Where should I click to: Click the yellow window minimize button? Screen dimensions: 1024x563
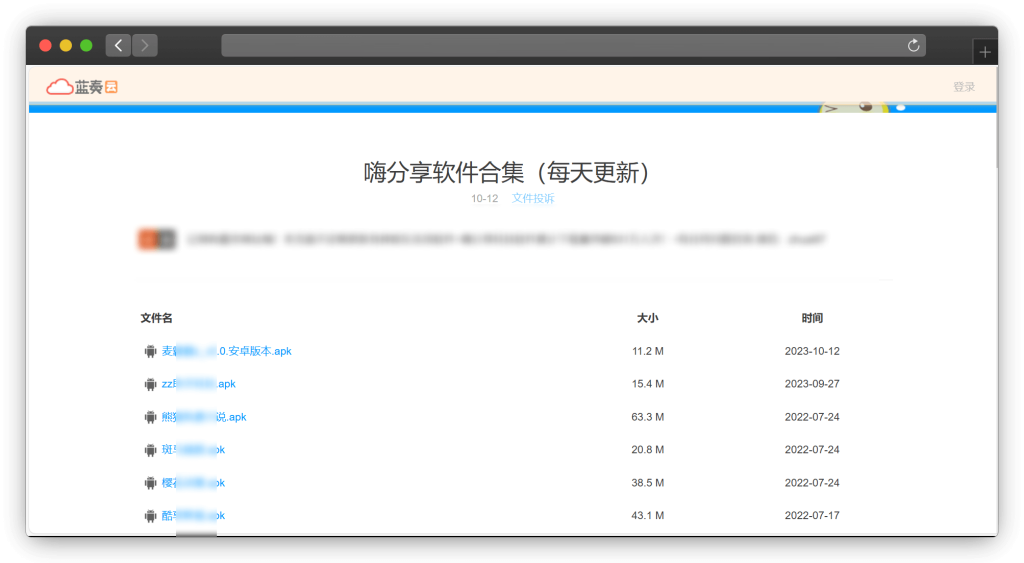pos(65,45)
